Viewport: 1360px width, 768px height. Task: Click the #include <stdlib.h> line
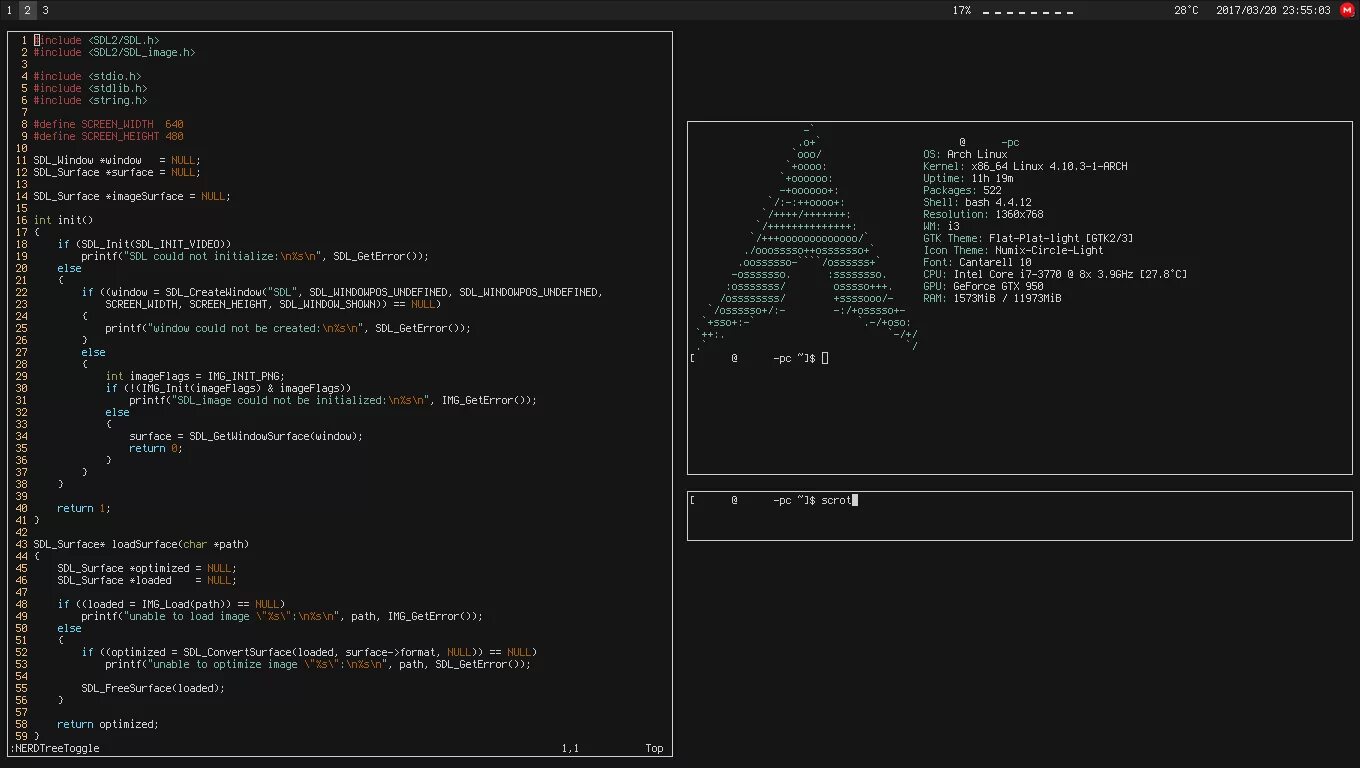tap(90, 88)
